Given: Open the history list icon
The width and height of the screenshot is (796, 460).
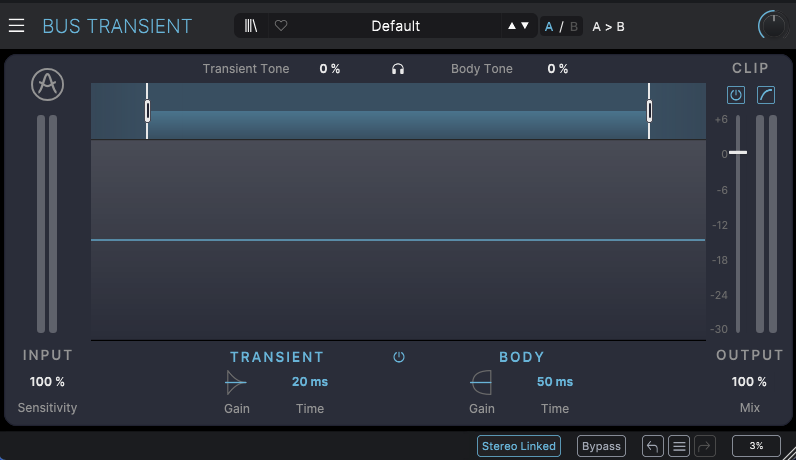Looking at the screenshot, I should (x=679, y=446).
